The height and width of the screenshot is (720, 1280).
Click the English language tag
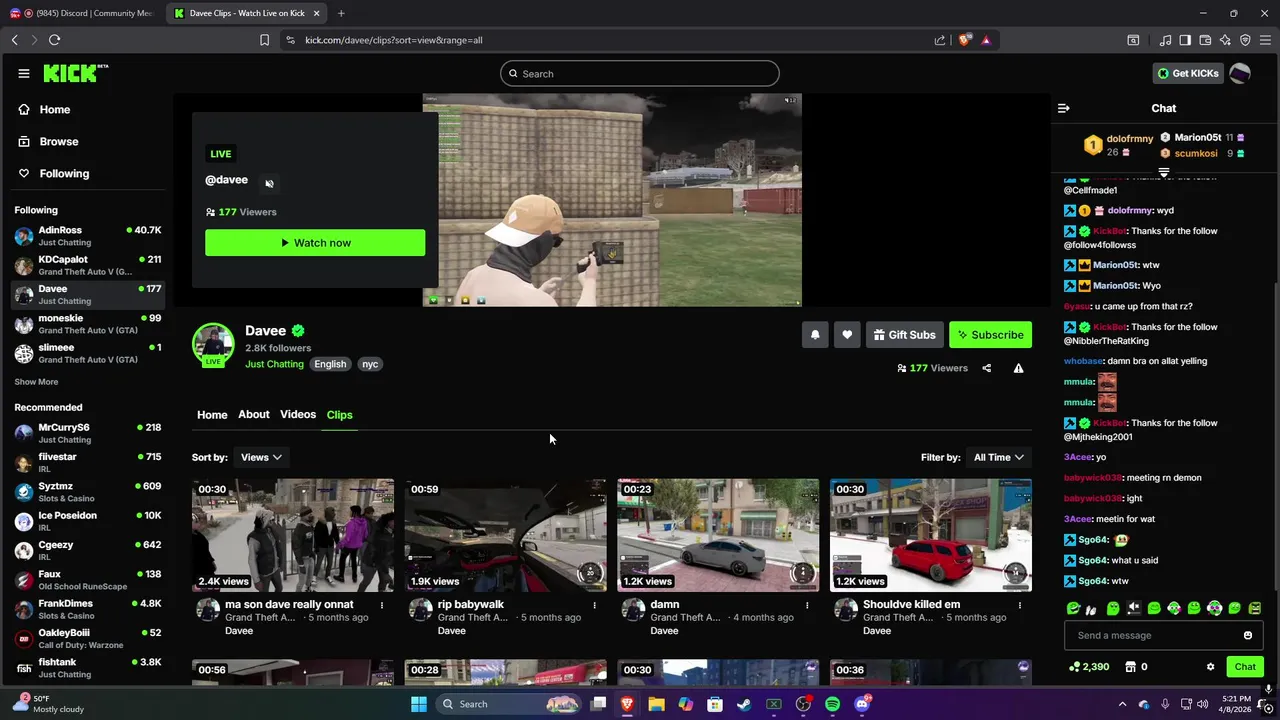330,364
